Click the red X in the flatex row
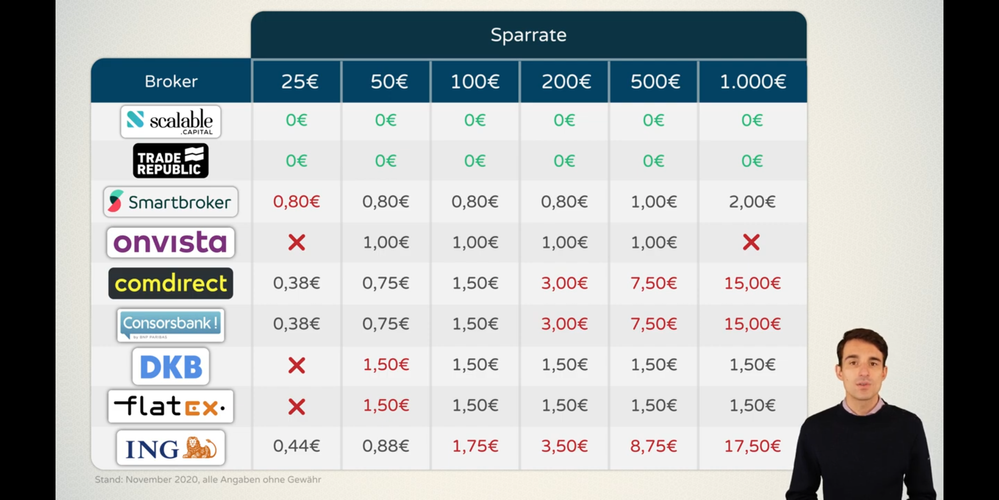The height and width of the screenshot is (500, 999). [x=296, y=407]
